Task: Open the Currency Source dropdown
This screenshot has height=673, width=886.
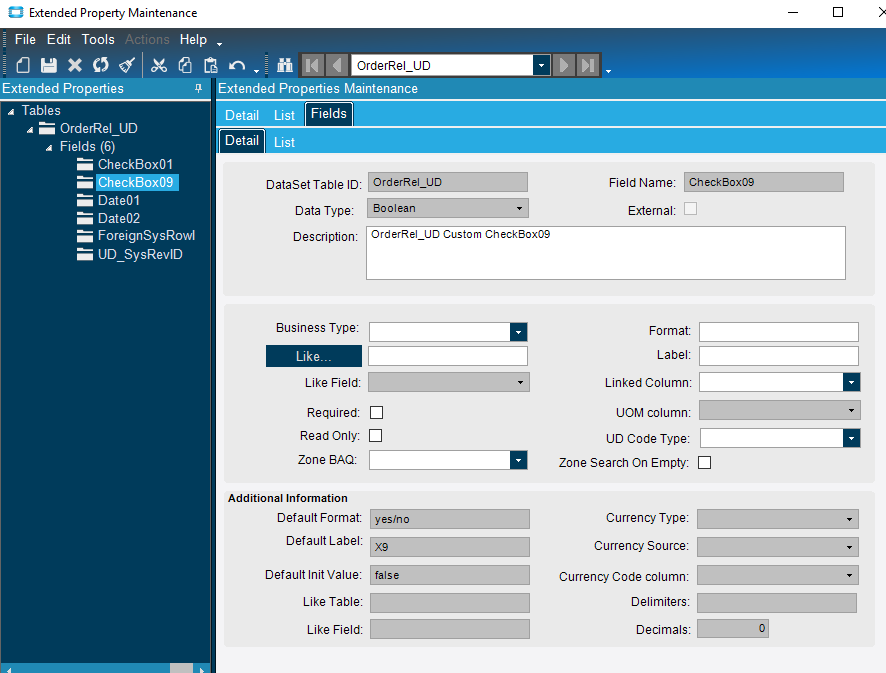Action: (849, 547)
